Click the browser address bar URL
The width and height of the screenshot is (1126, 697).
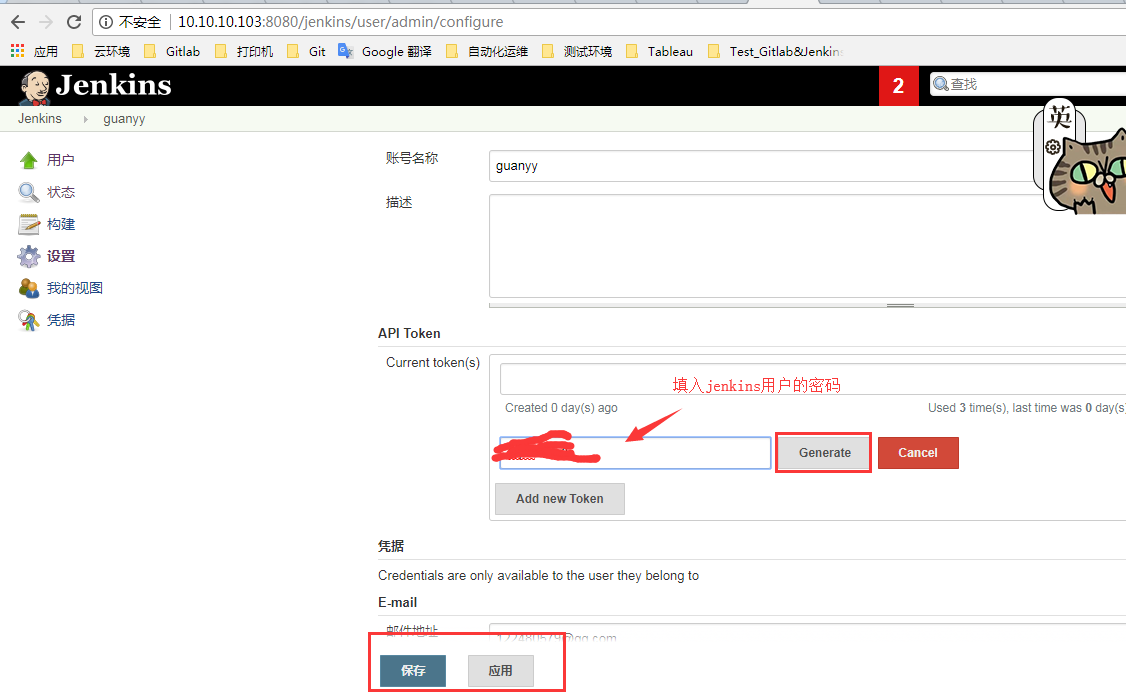pos(340,22)
